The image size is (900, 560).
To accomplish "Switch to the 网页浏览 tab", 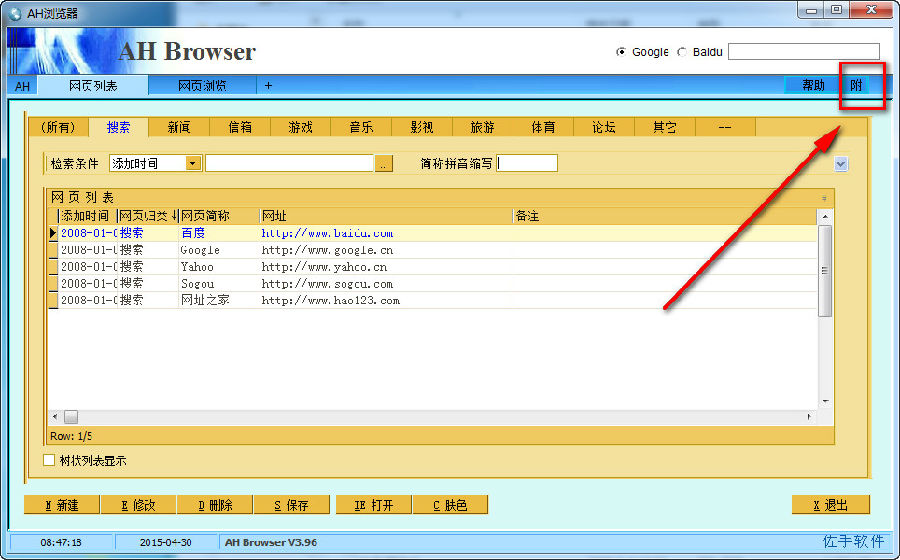I will click(x=202, y=85).
